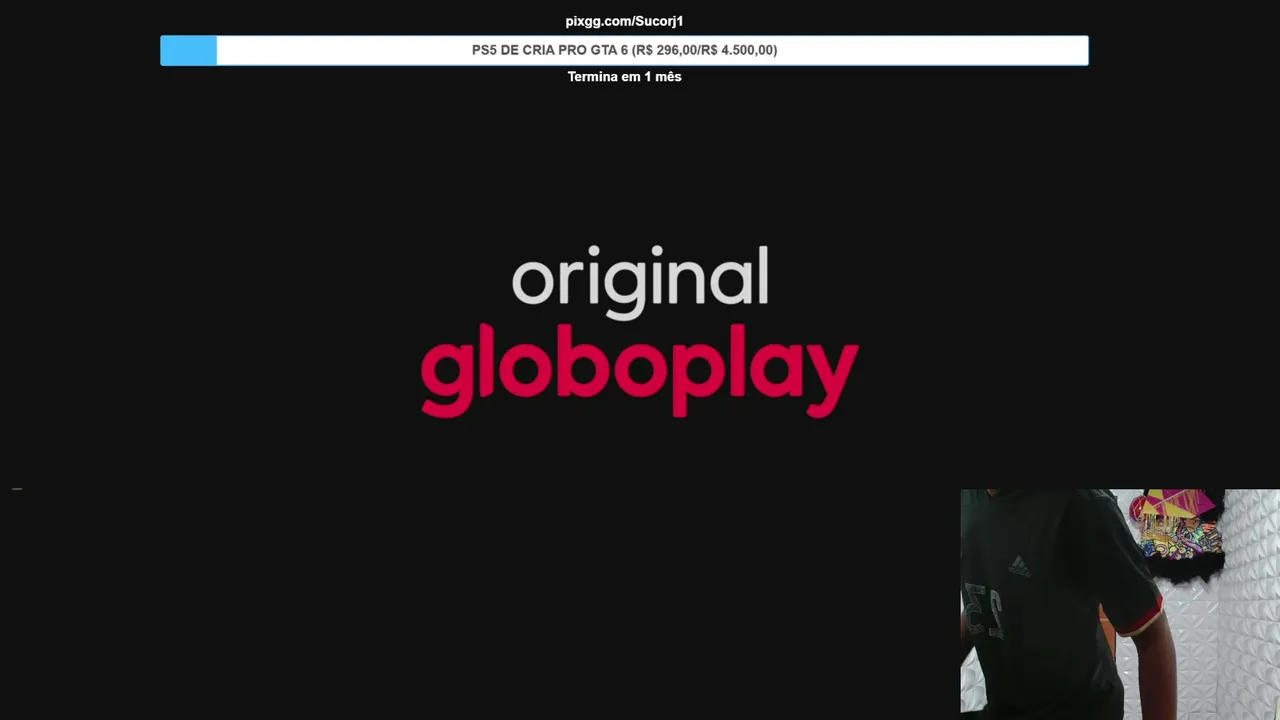Click the 'Termina em 1 mês' countdown text

(624, 77)
